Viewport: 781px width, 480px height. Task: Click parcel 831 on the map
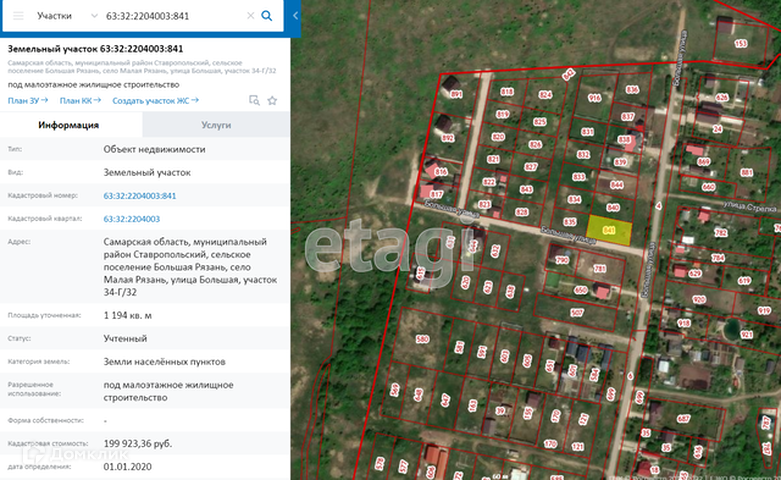[587, 132]
